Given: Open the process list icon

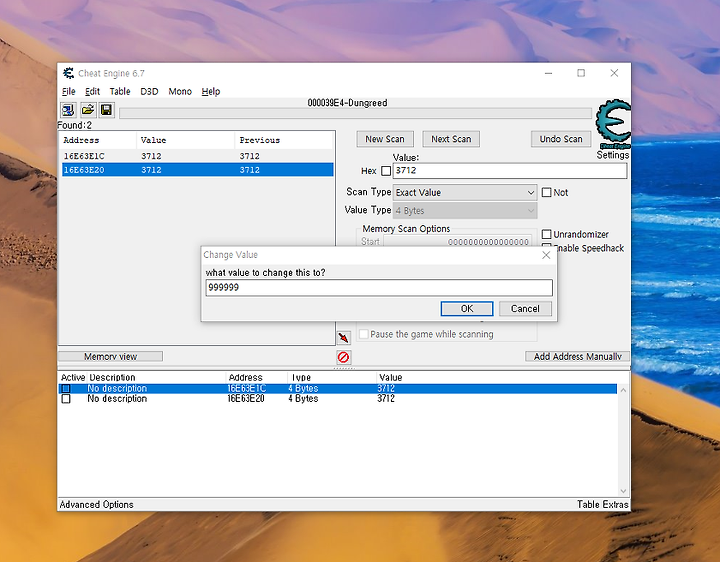Looking at the screenshot, I should click(x=68, y=110).
